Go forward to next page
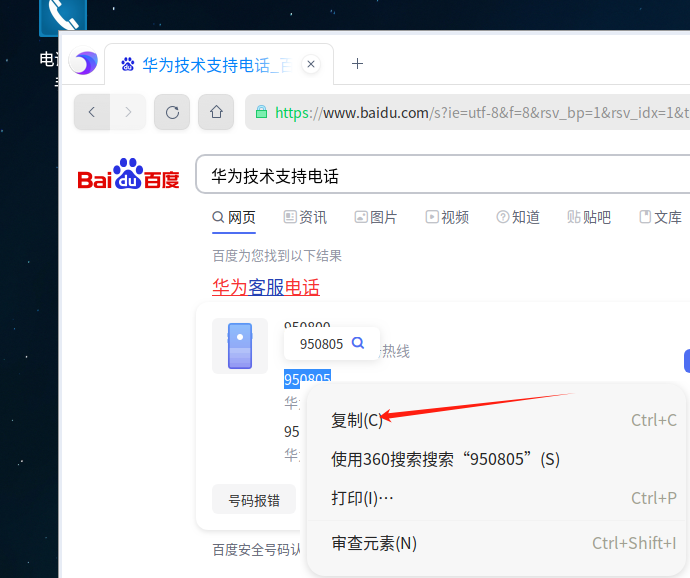 click(x=128, y=112)
